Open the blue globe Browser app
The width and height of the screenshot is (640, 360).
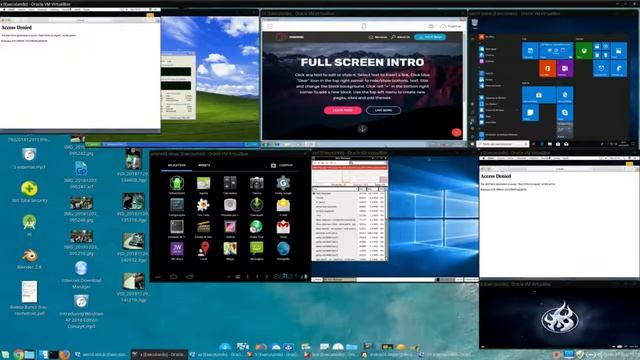(x=283, y=248)
